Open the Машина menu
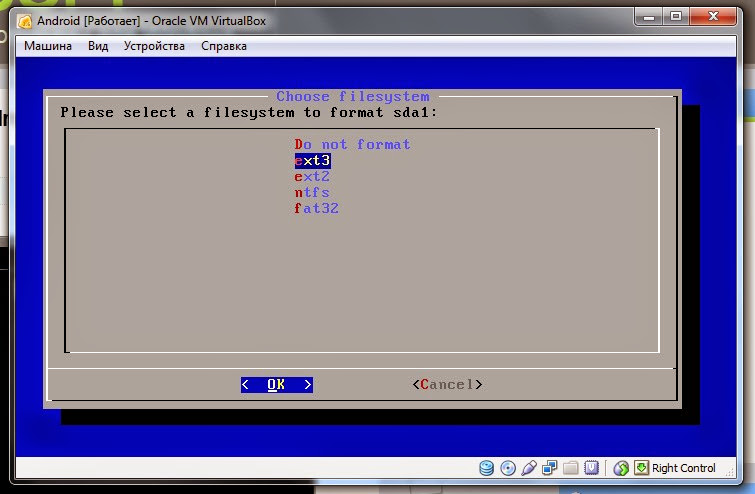The width and height of the screenshot is (755, 494). point(48,46)
